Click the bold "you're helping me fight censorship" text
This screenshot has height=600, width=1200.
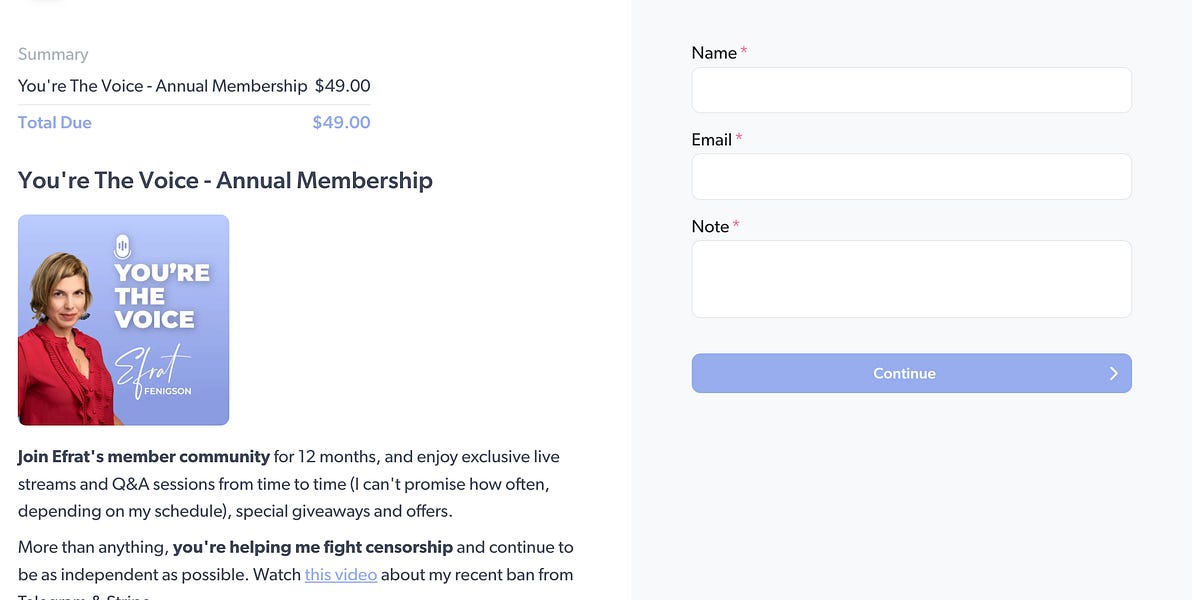[313, 547]
